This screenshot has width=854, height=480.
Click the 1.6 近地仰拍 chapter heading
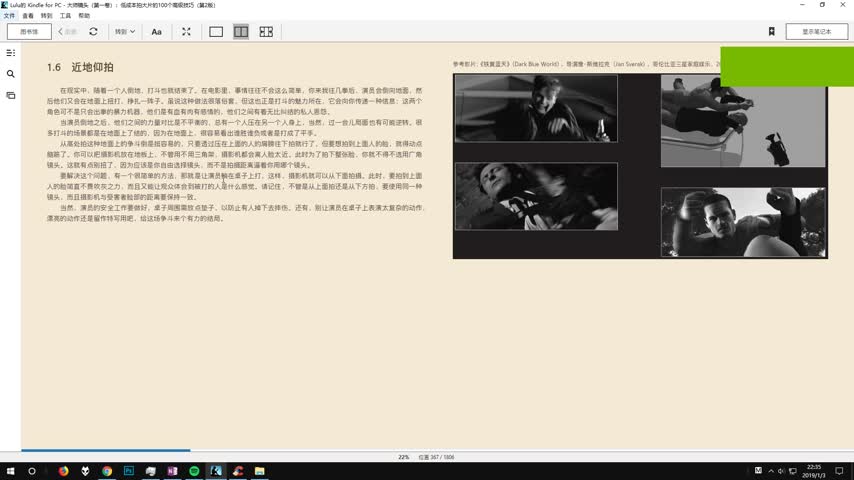click(x=80, y=67)
